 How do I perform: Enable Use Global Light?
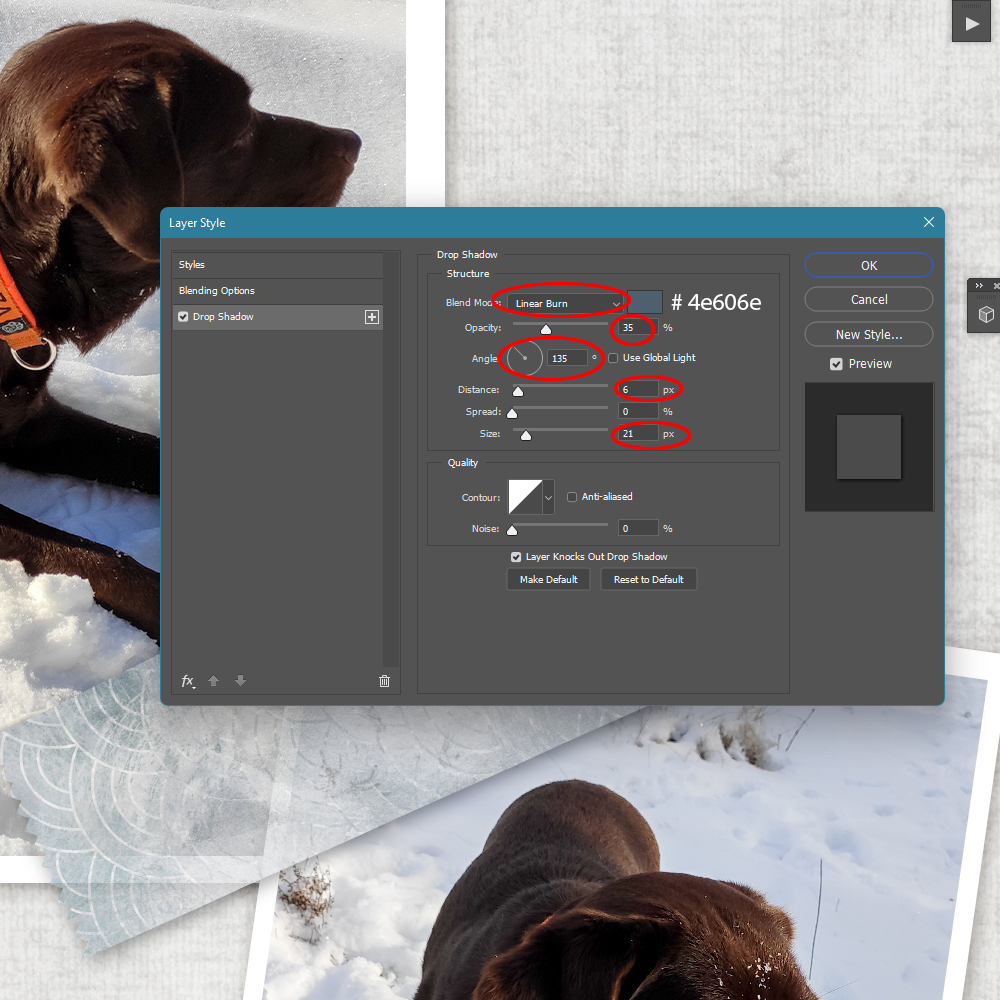[x=613, y=358]
